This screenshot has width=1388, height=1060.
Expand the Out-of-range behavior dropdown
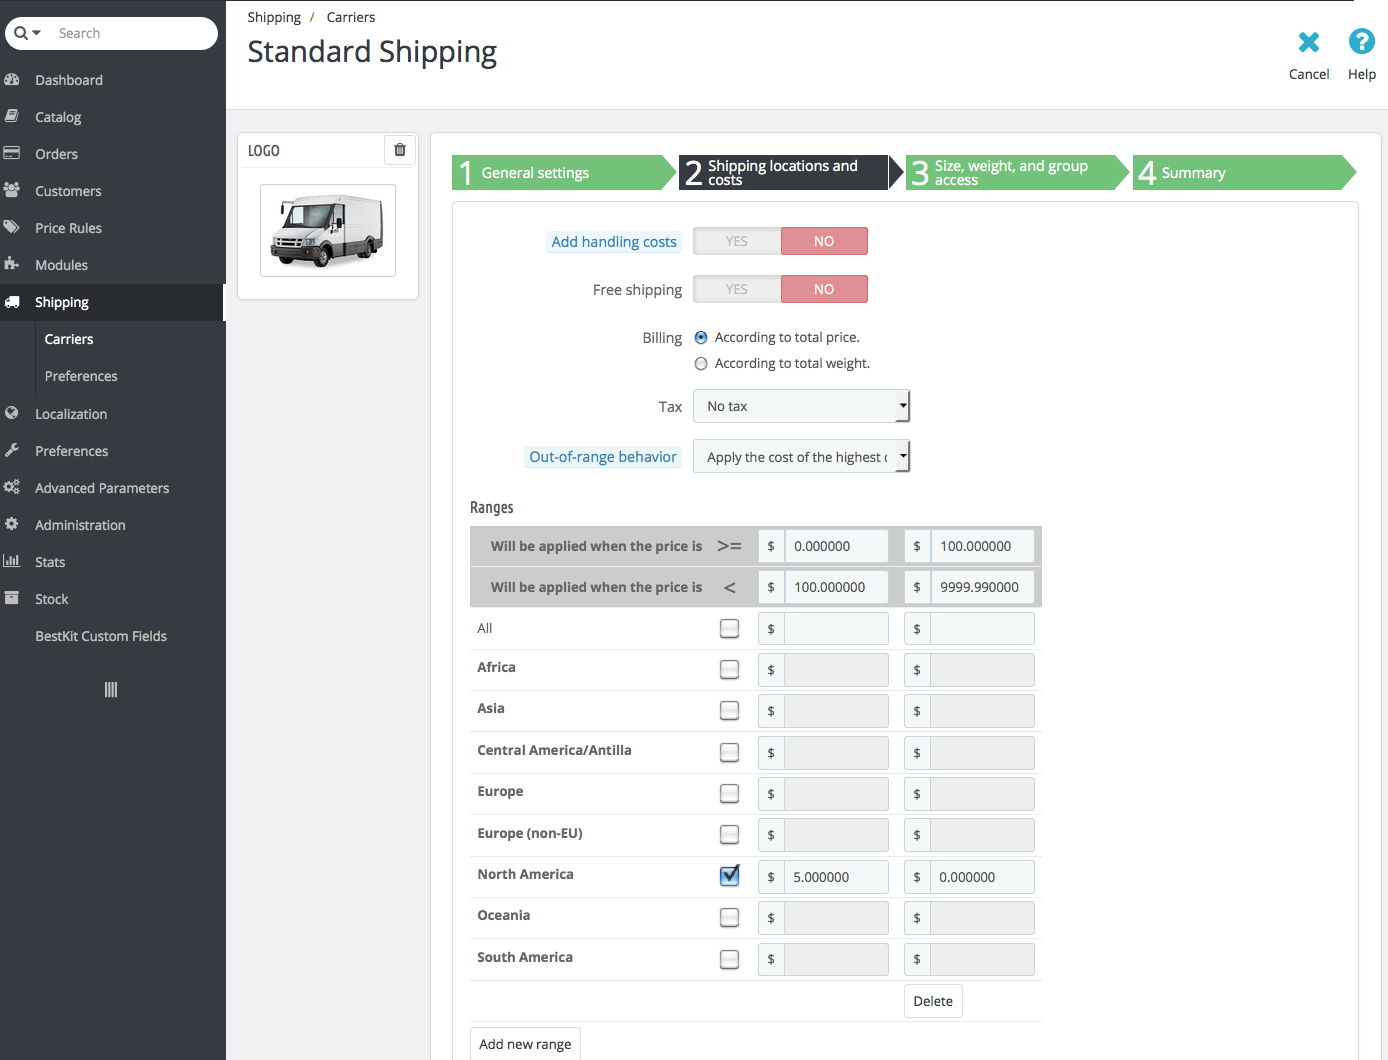(x=801, y=457)
